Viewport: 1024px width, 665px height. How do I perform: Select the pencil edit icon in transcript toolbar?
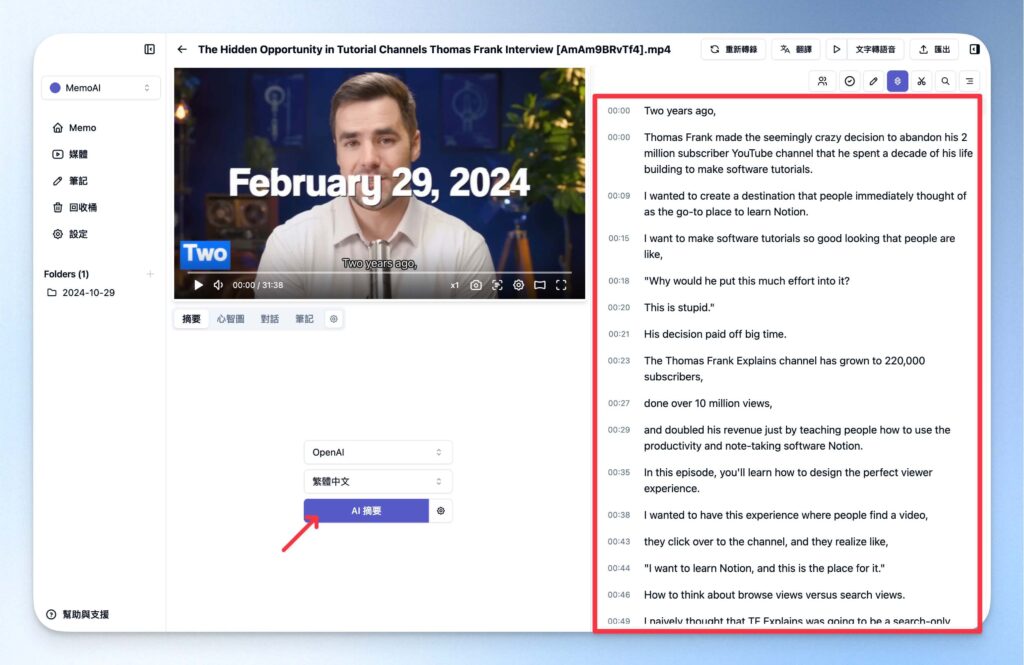[x=874, y=81]
